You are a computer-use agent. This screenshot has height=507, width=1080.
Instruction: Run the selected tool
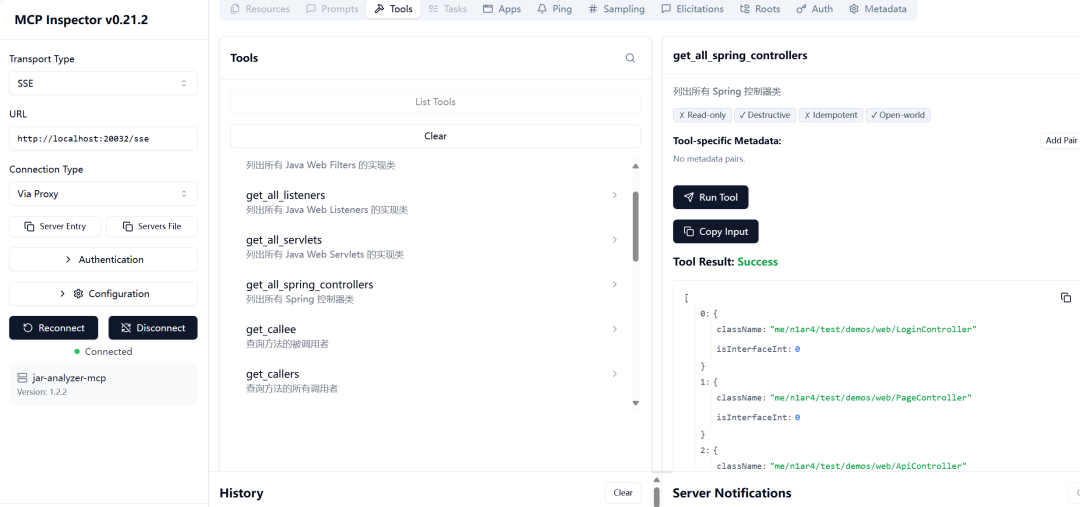click(x=711, y=197)
